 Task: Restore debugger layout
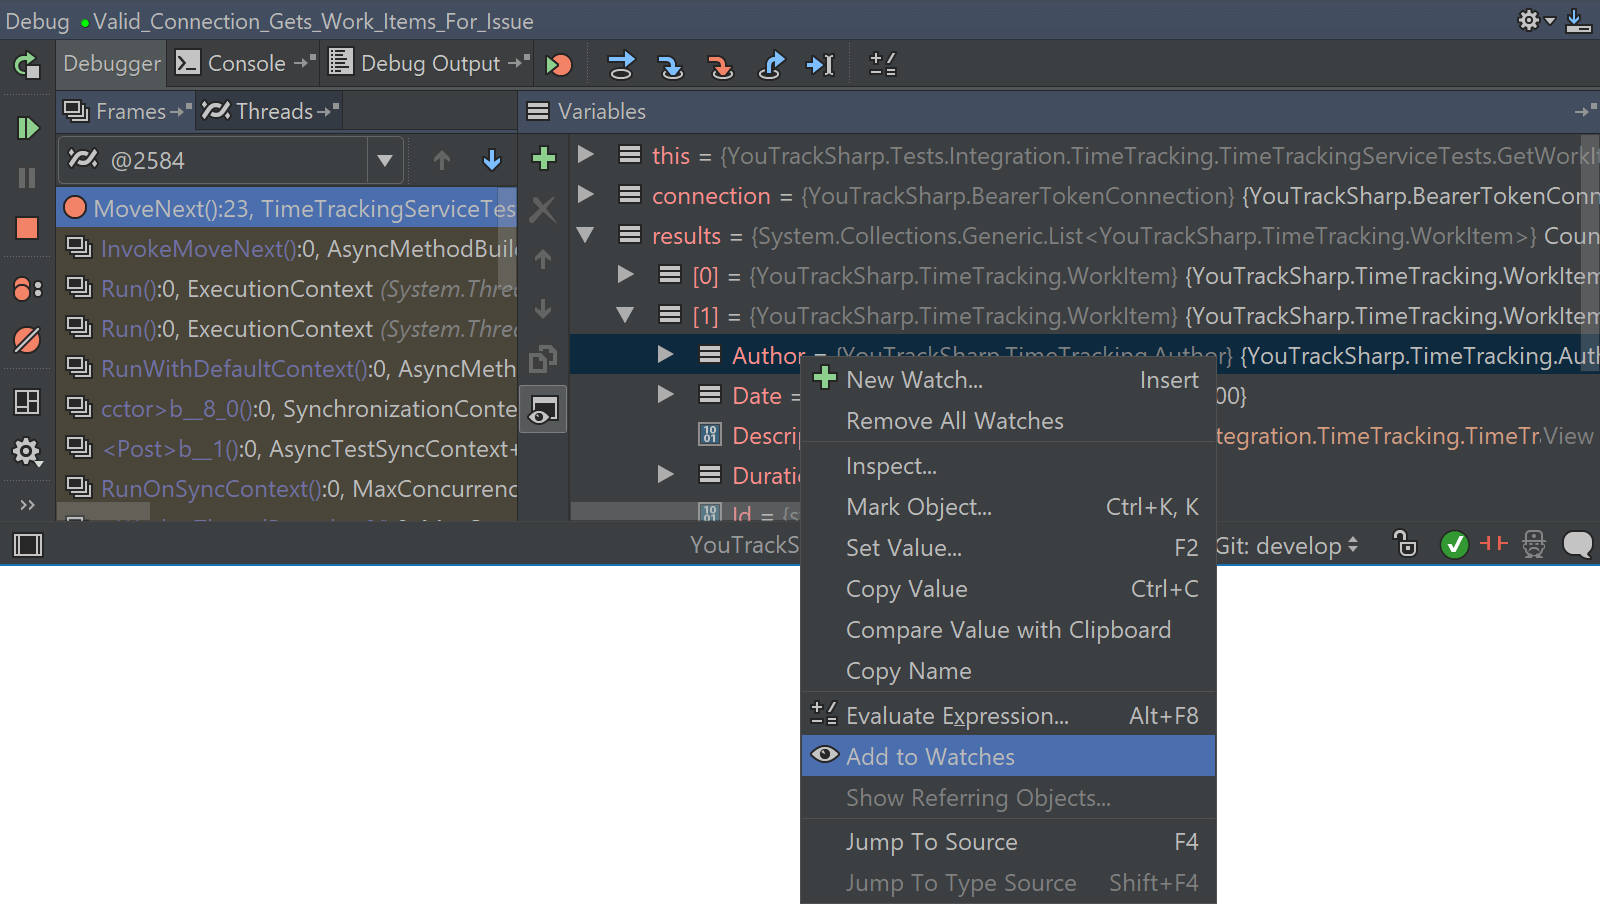[x=27, y=402]
